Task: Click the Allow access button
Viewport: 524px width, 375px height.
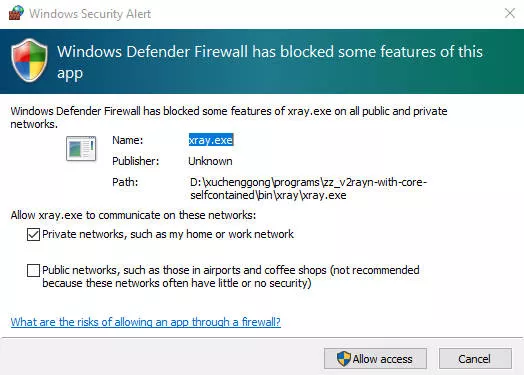Action: point(375,359)
